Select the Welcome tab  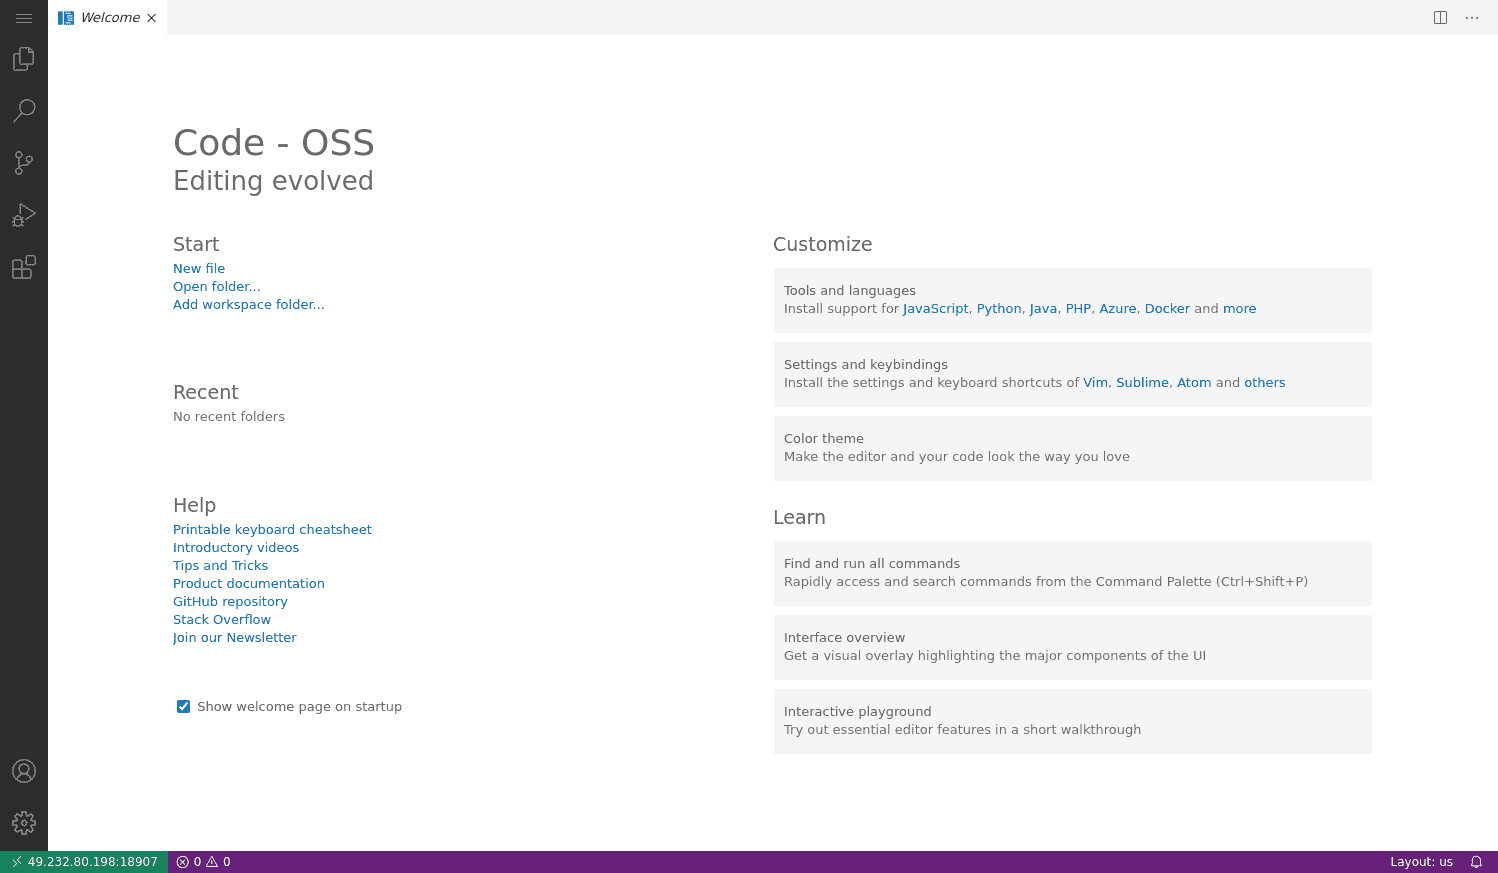click(x=107, y=18)
